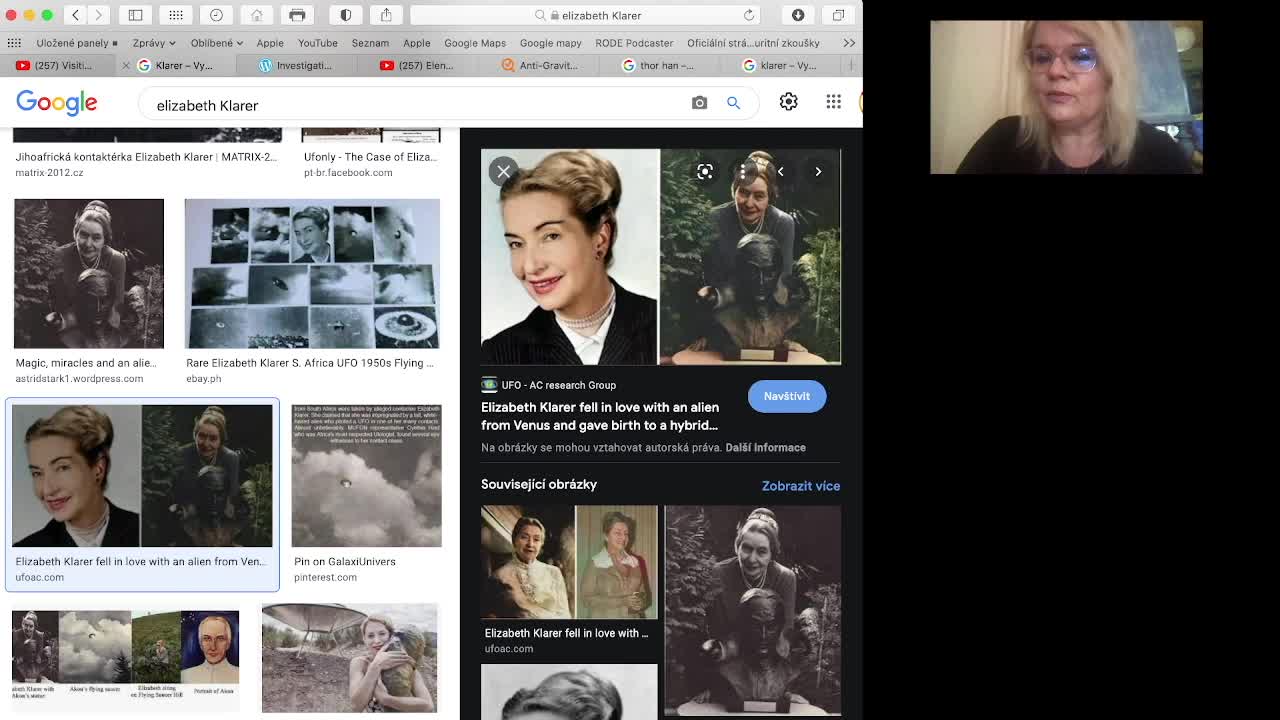Click the Související obrázky heading
The image size is (1280, 720).
[x=539, y=484]
